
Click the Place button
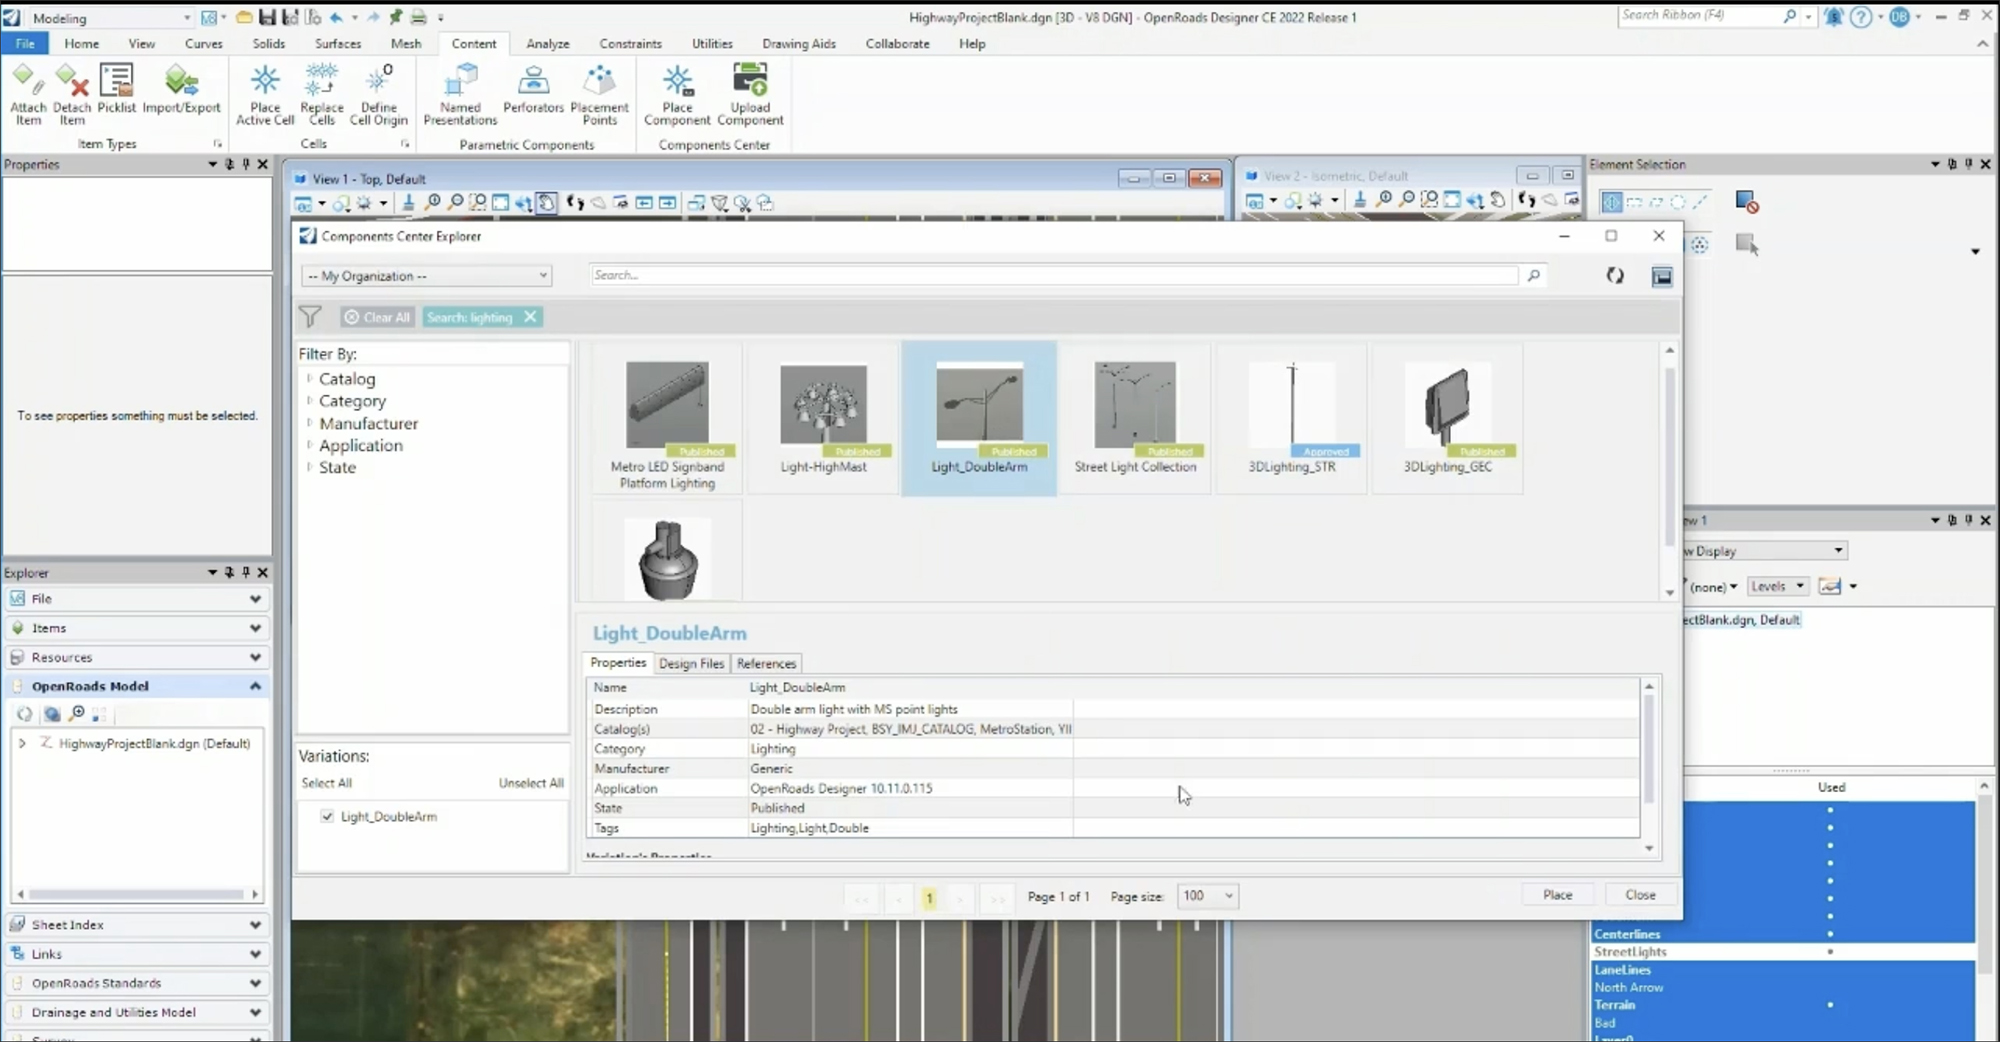click(1557, 895)
